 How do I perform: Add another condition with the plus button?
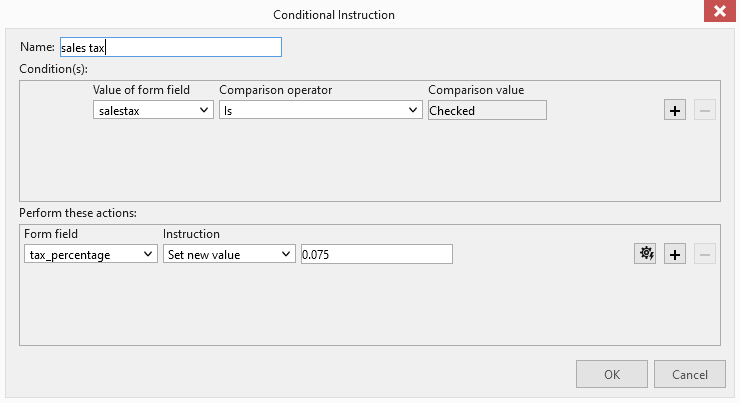click(674, 110)
